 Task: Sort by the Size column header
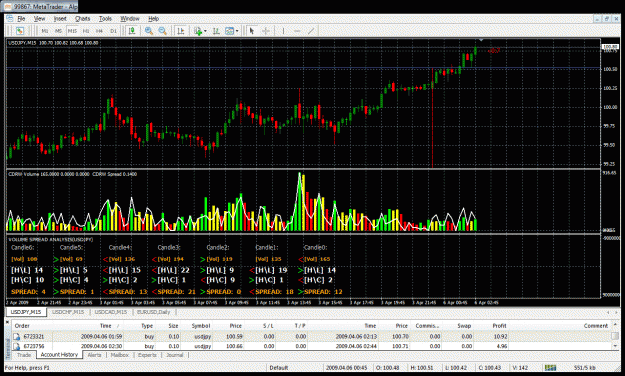tap(173, 326)
